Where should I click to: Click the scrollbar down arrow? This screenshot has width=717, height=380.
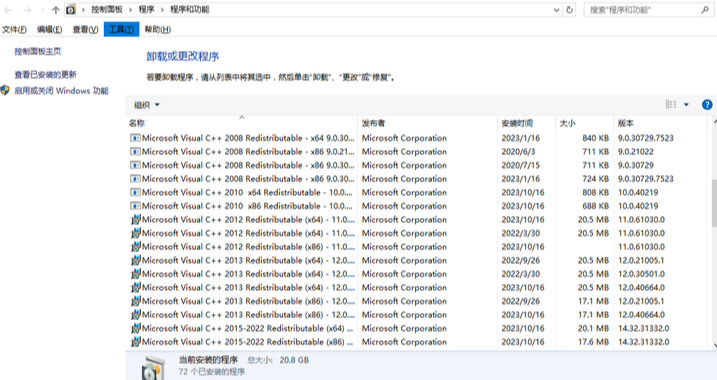714,346
